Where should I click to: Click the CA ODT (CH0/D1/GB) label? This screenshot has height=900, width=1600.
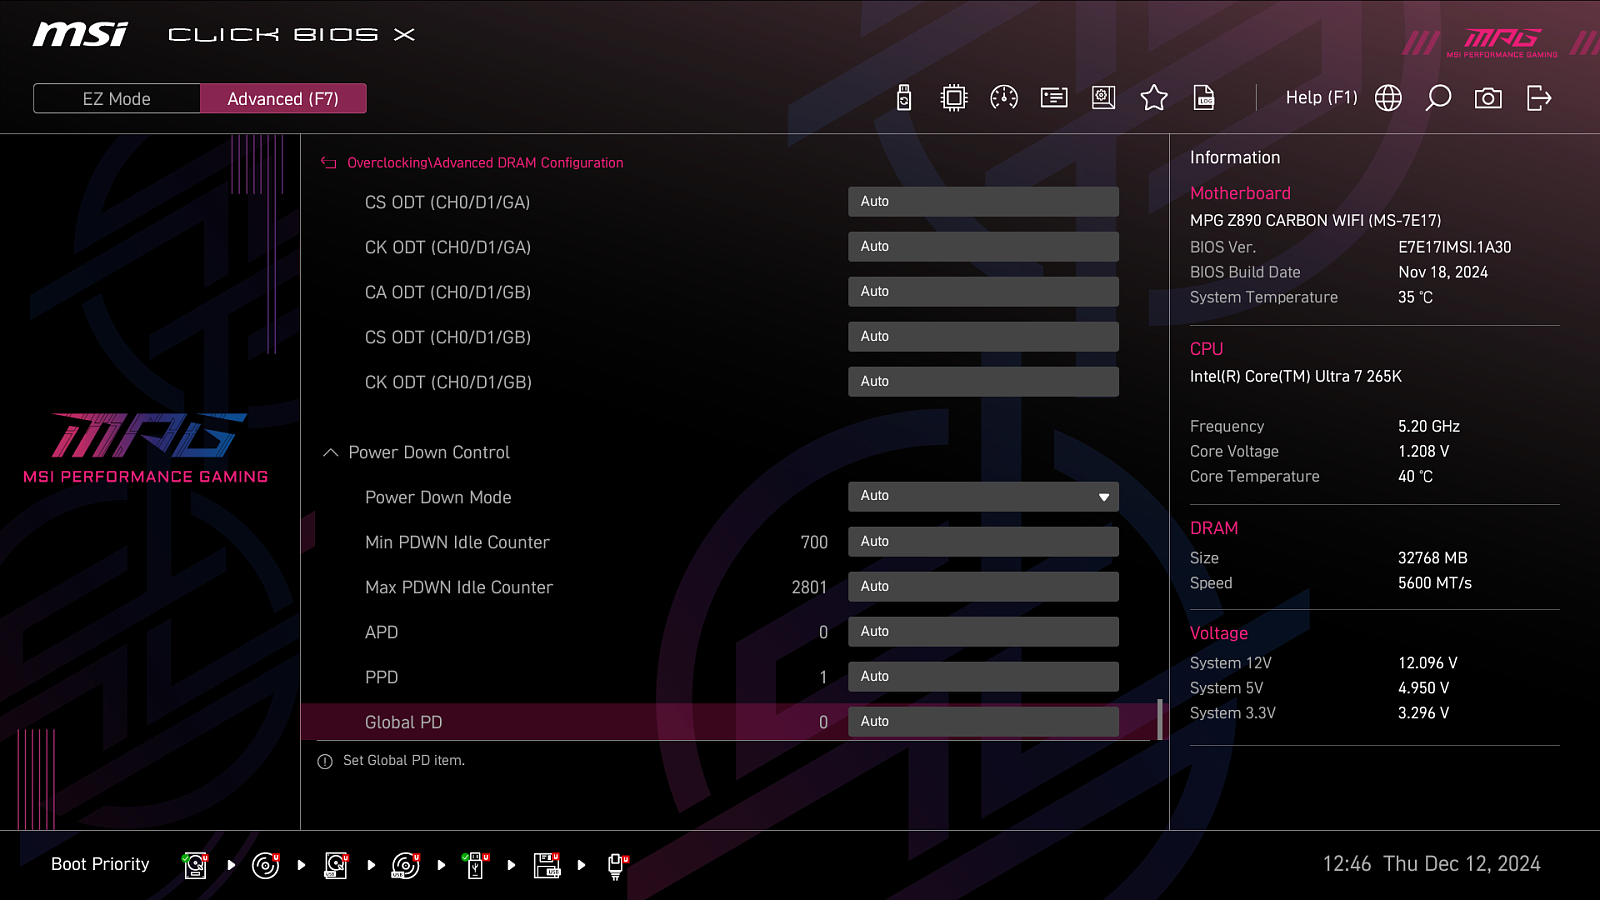pyautogui.click(x=448, y=292)
